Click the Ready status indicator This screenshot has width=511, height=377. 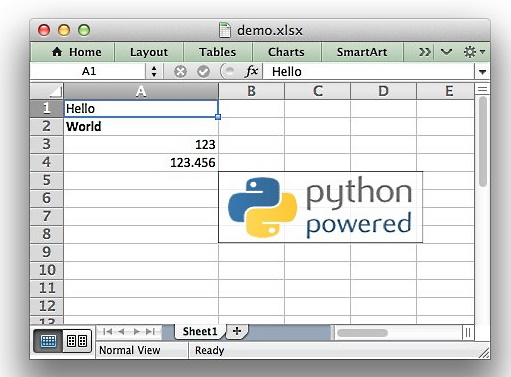tap(209, 350)
